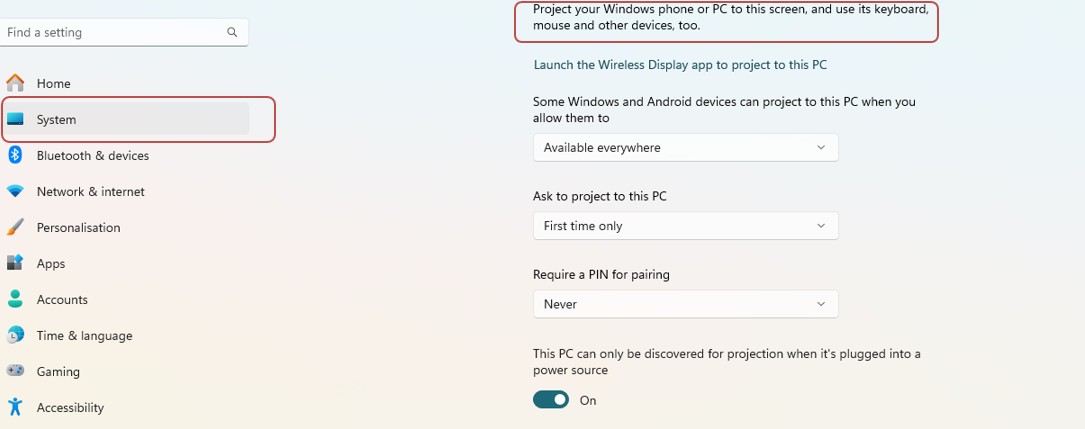Screen dimensions: 1085x429
Task: Toggle off the plugged-in discovery switch
Action: [551, 400]
